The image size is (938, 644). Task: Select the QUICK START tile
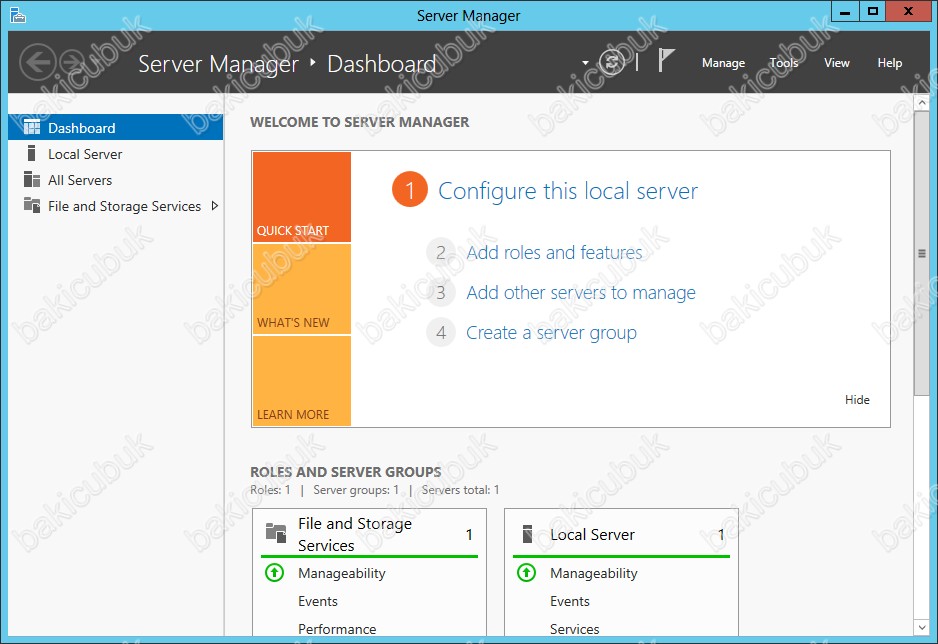(302, 197)
